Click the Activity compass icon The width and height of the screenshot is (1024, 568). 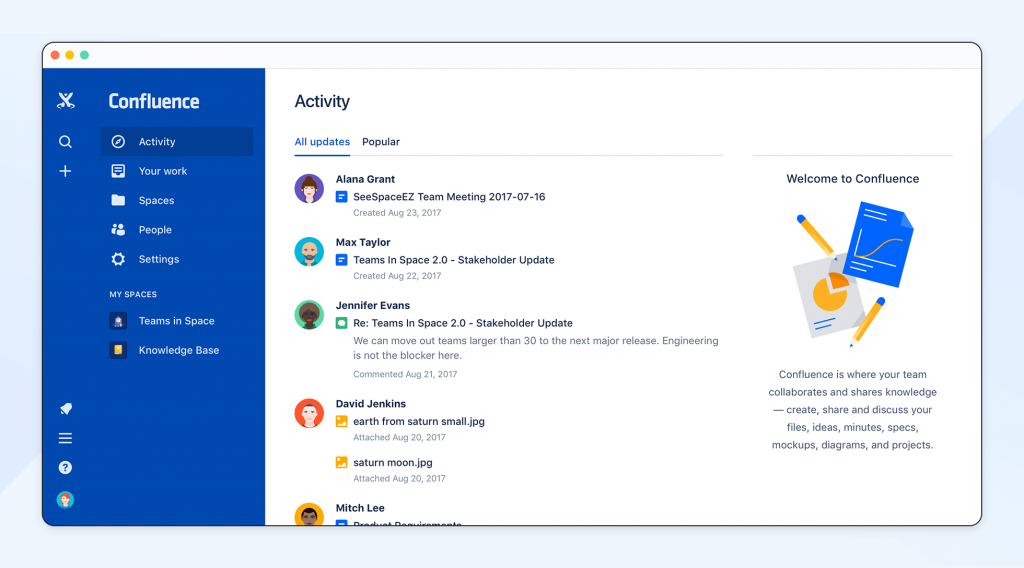[x=118, y=142]
